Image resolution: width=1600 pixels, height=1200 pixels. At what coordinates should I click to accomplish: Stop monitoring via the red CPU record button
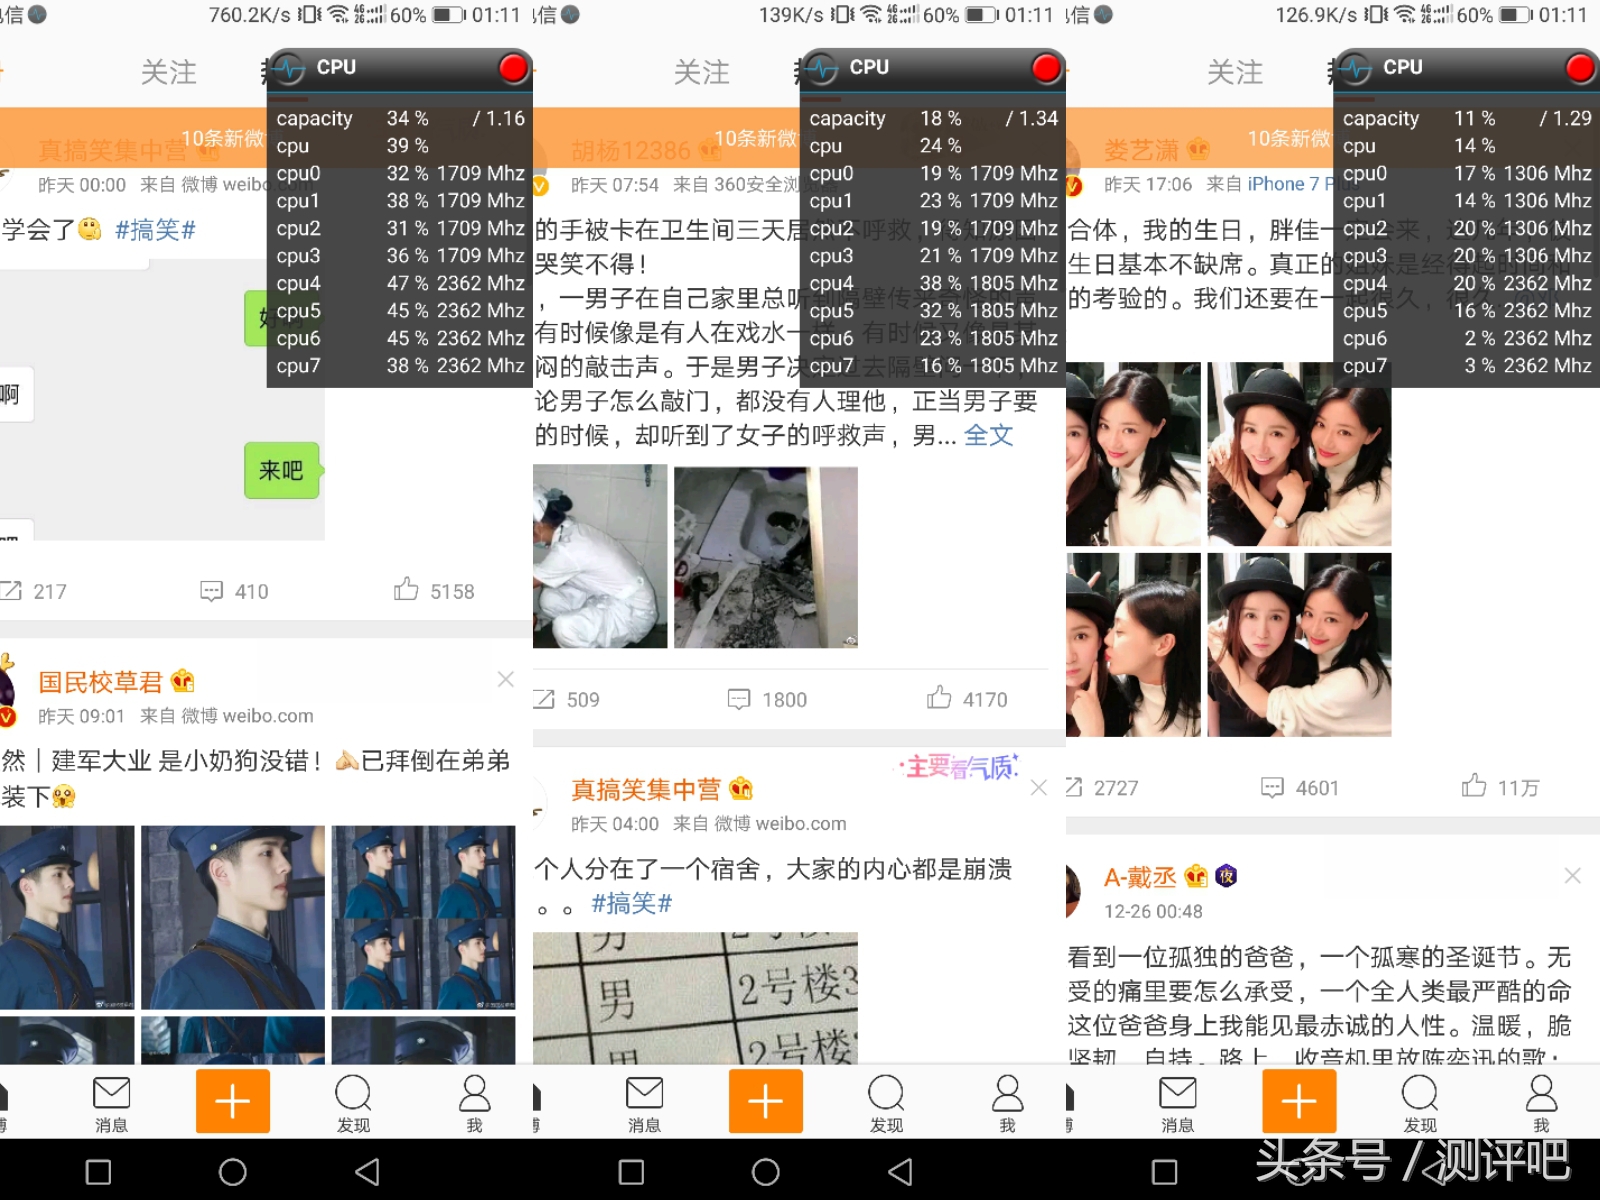(x=513, y=68)
